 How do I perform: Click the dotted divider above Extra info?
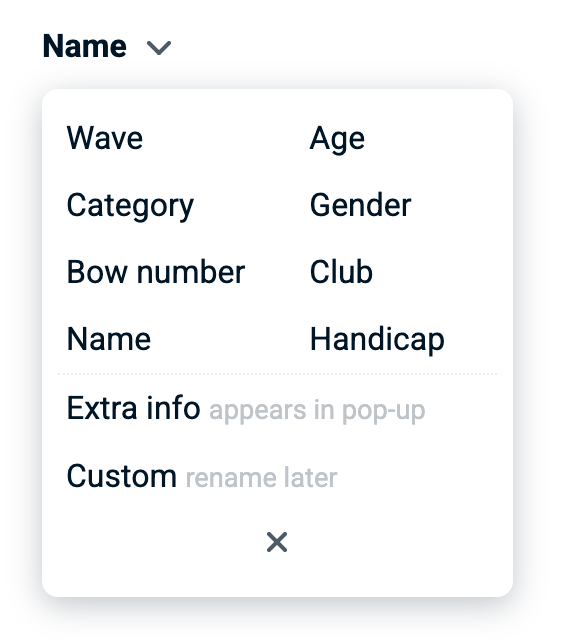[277, 374]
